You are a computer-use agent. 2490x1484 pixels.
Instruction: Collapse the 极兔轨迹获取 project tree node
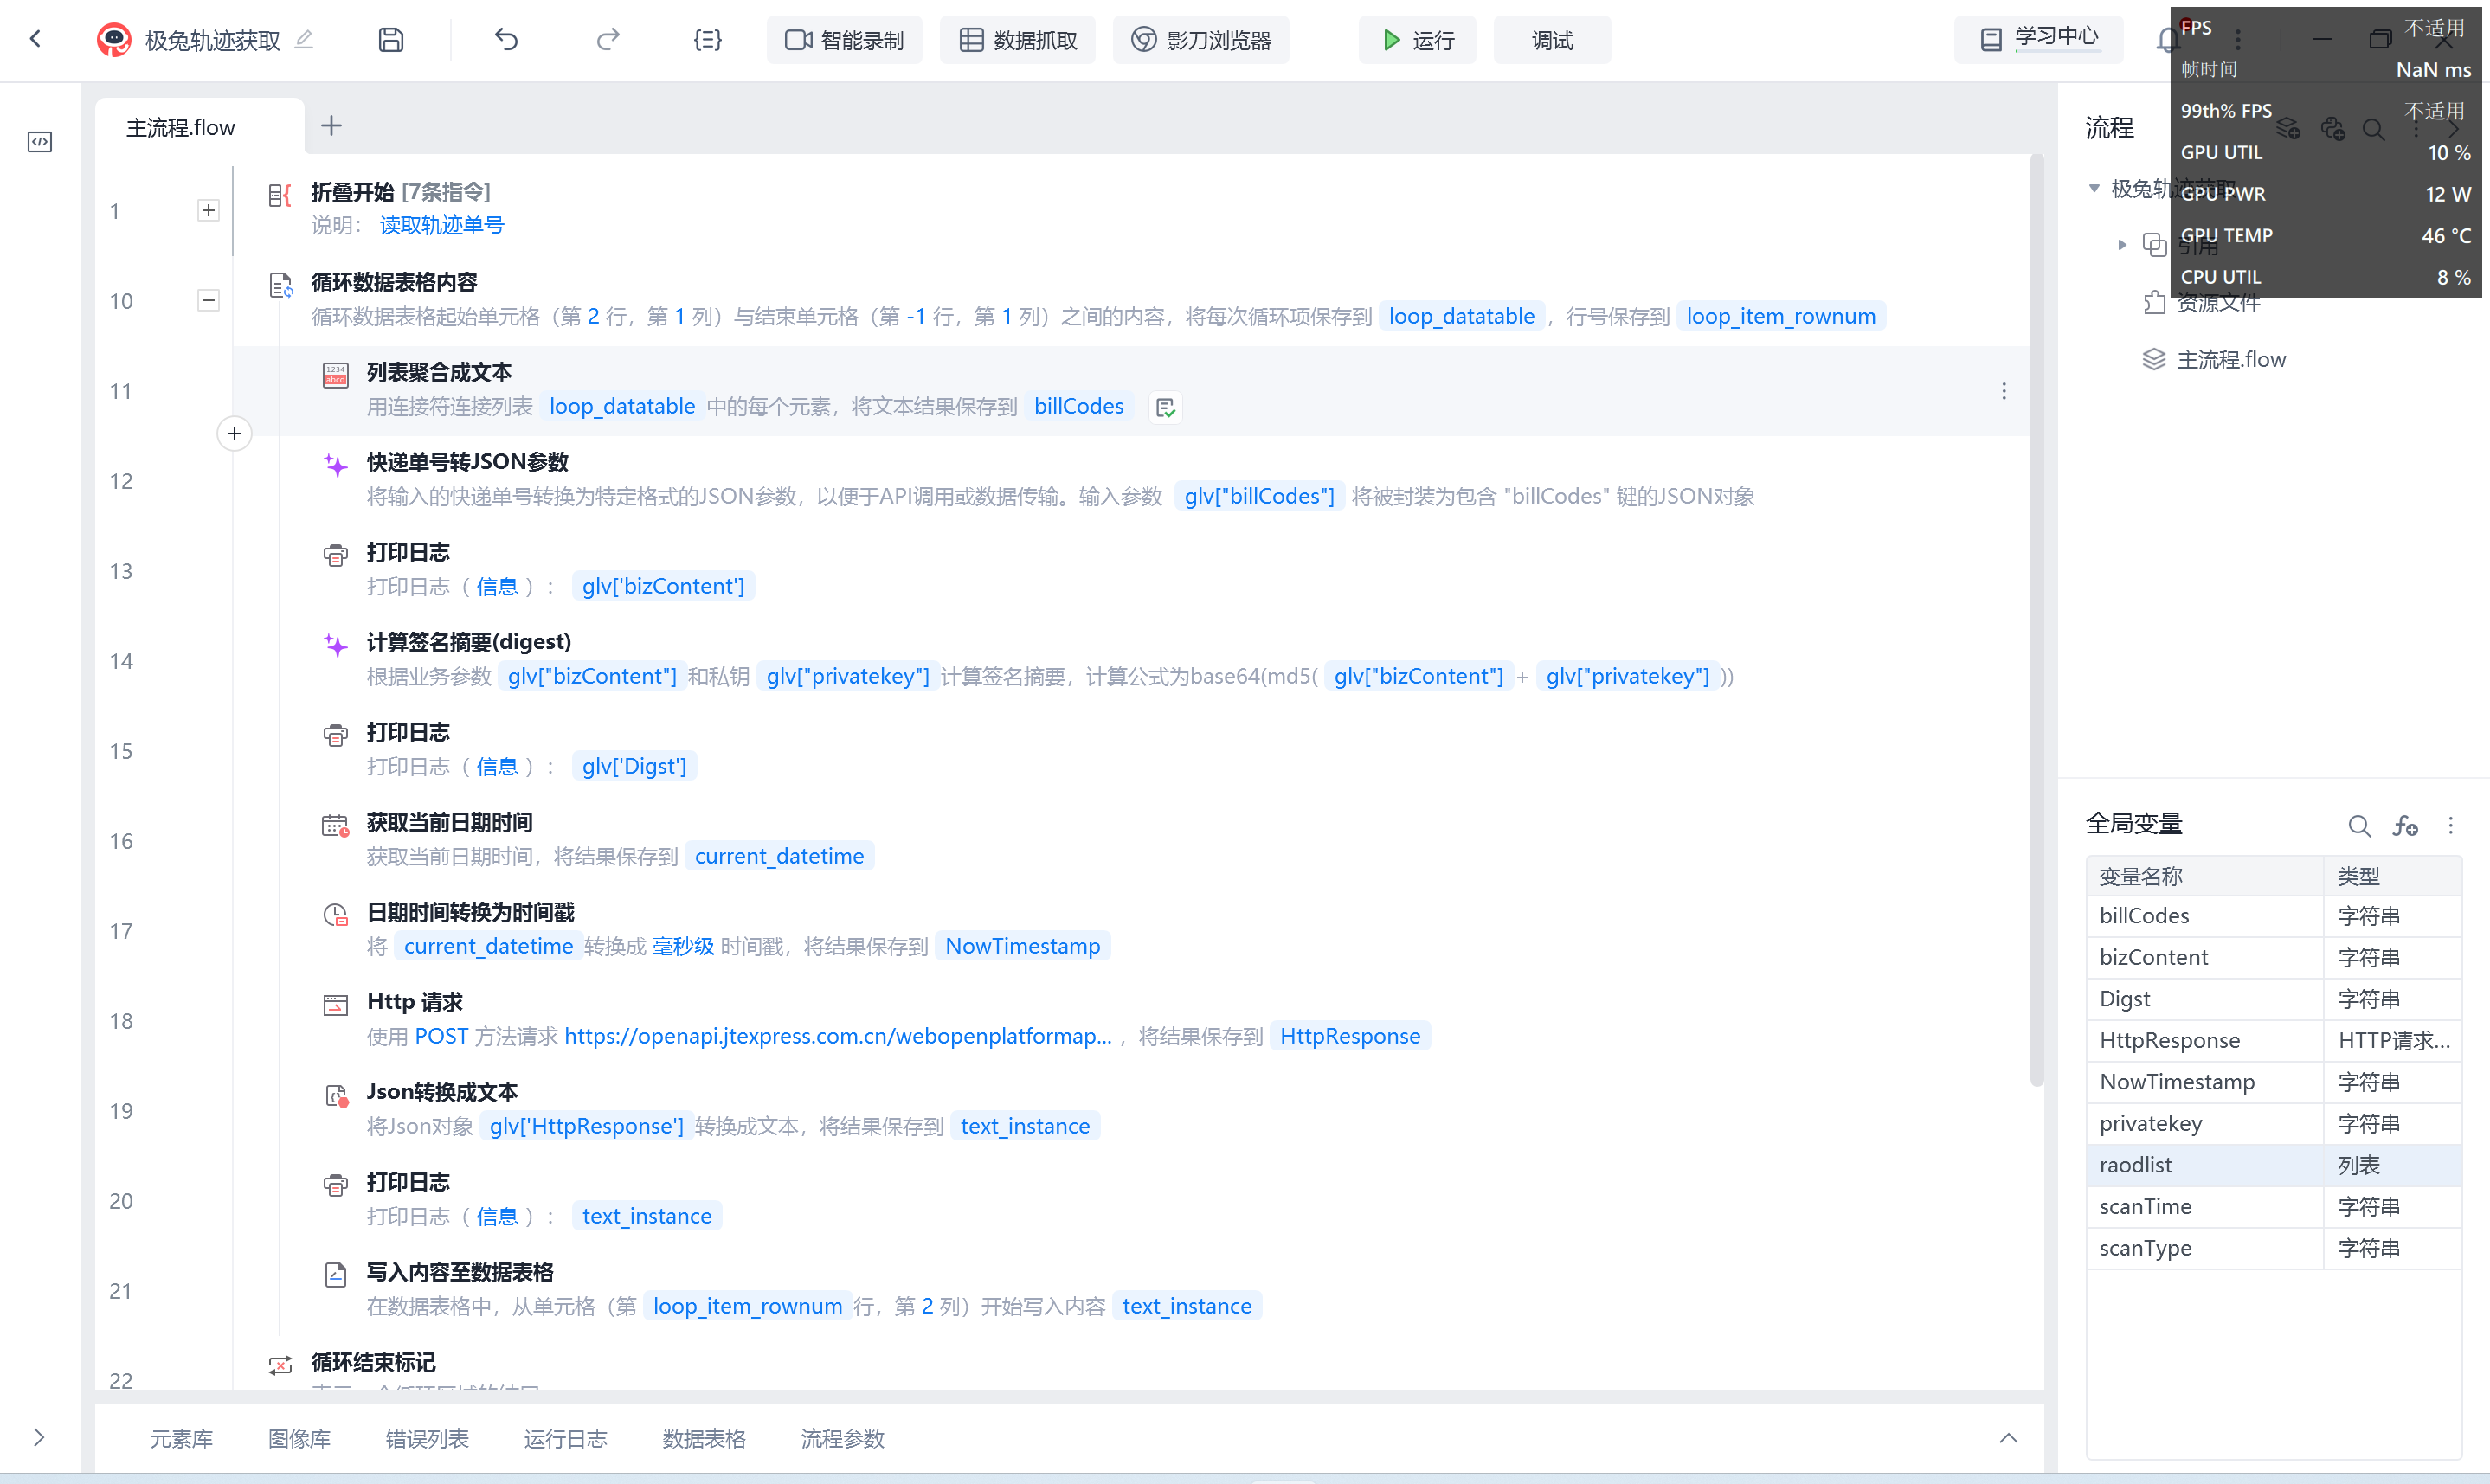pyautogui.click(x=2094, y=188)
